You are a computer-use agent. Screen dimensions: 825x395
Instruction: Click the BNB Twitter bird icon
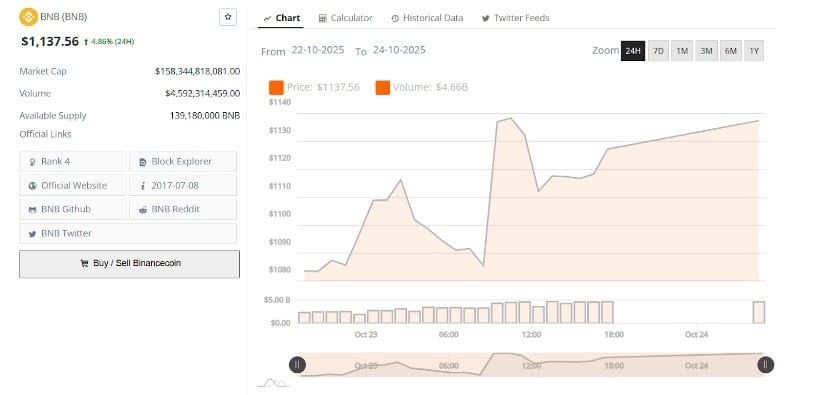coord(33,234)
